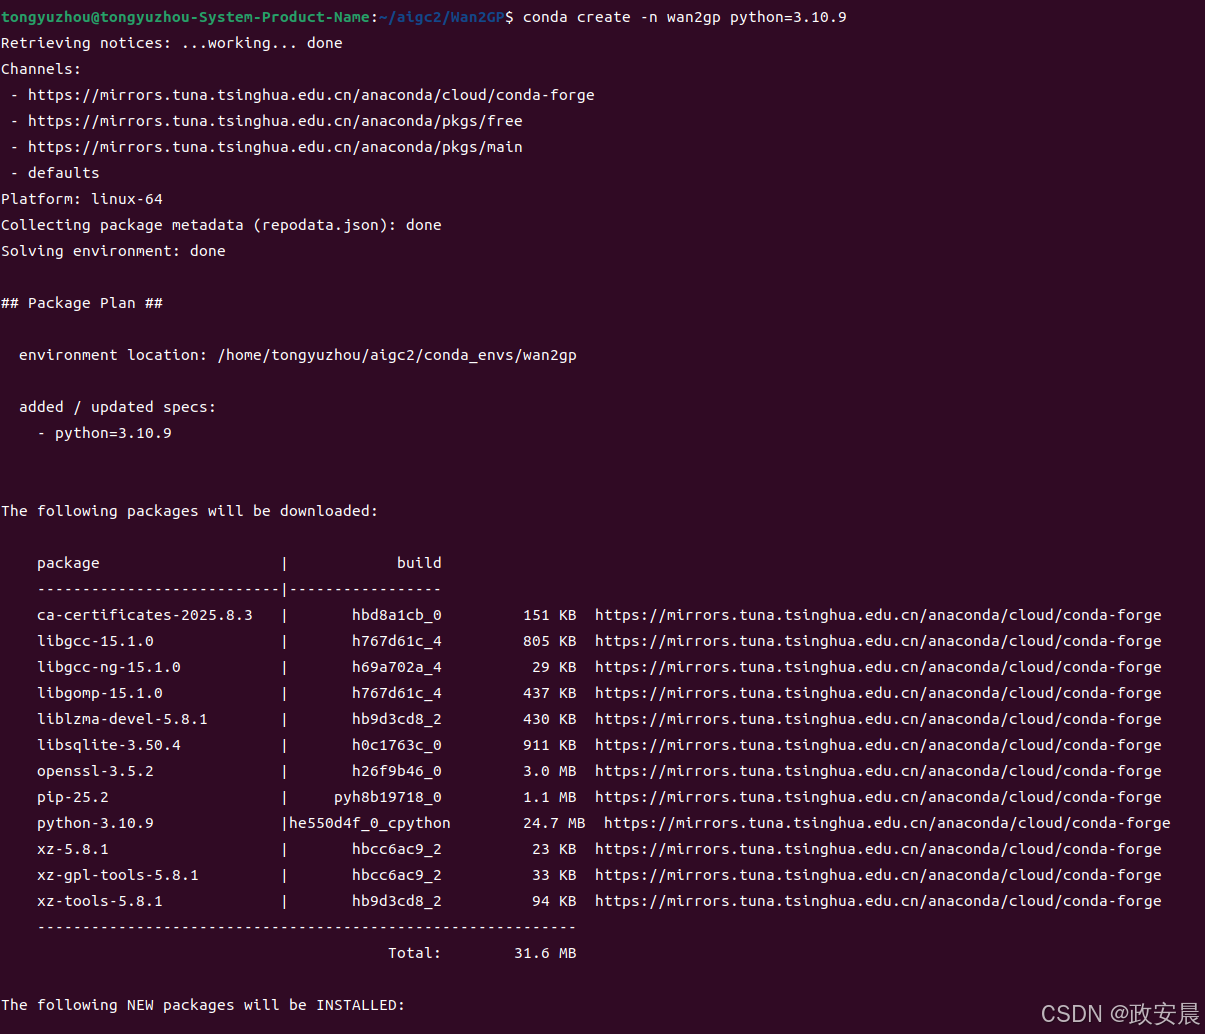Viewport: 1205px width, 1034px height.
Task: Select the libgcc-ng-15.1.0 package name
Action: click(x=109, y=667)
